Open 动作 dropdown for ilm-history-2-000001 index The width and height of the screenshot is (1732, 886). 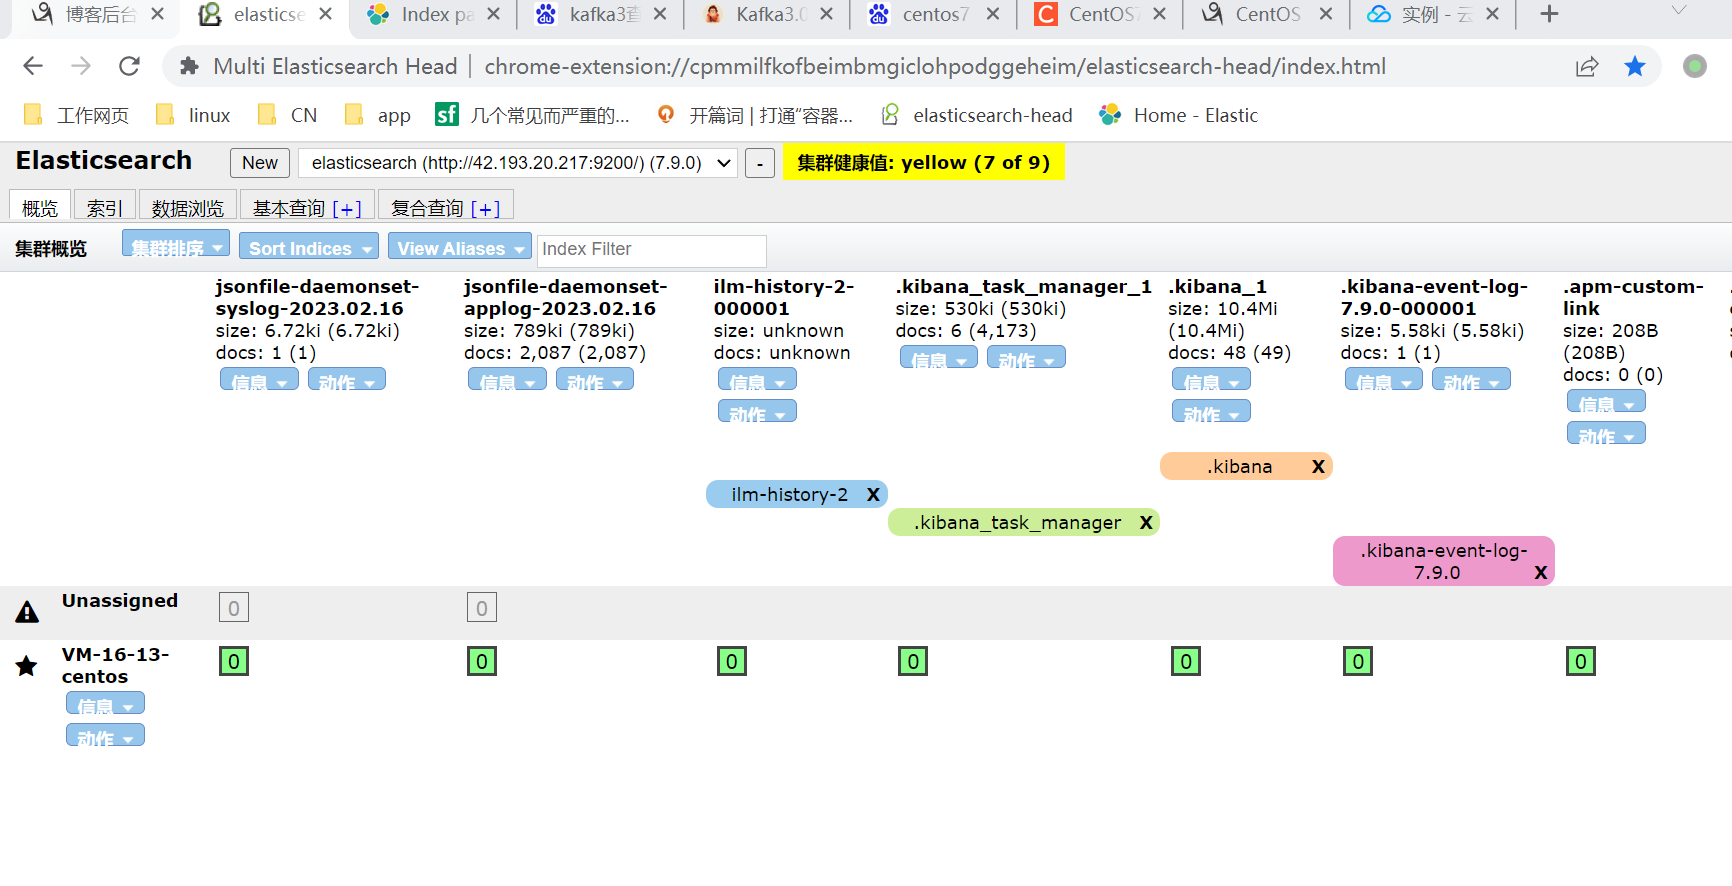(758, 413)
